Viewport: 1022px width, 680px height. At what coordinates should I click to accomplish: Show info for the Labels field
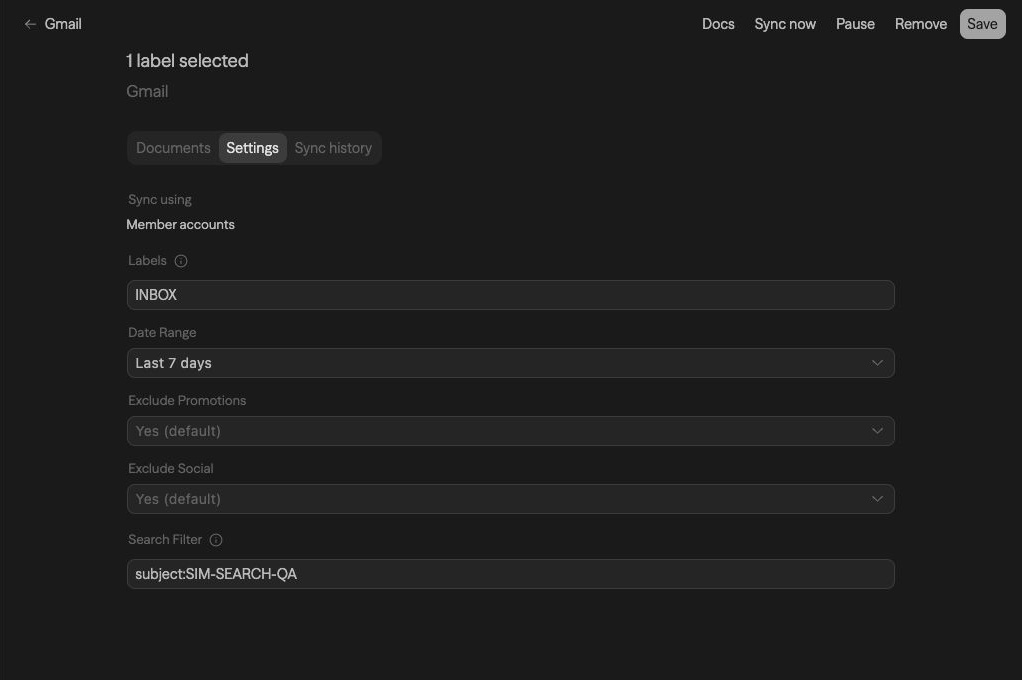point(181,261)
